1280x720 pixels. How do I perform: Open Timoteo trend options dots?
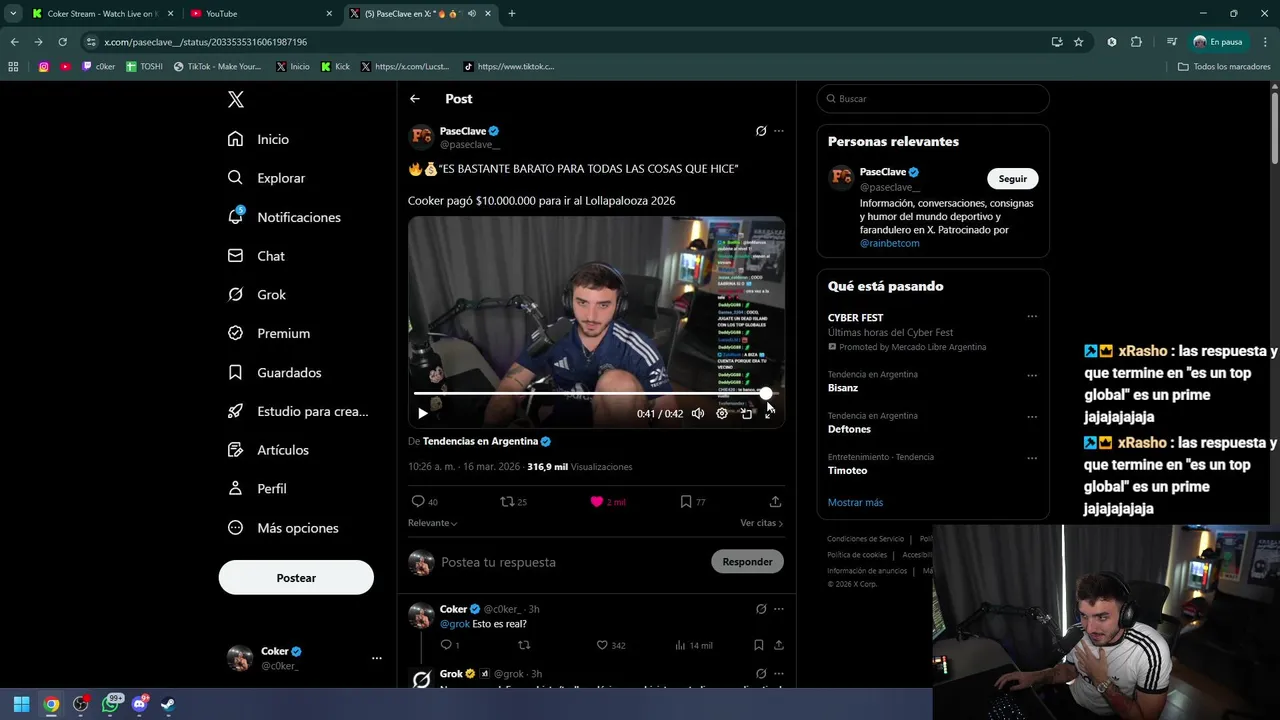click(x=1032, y=459)
